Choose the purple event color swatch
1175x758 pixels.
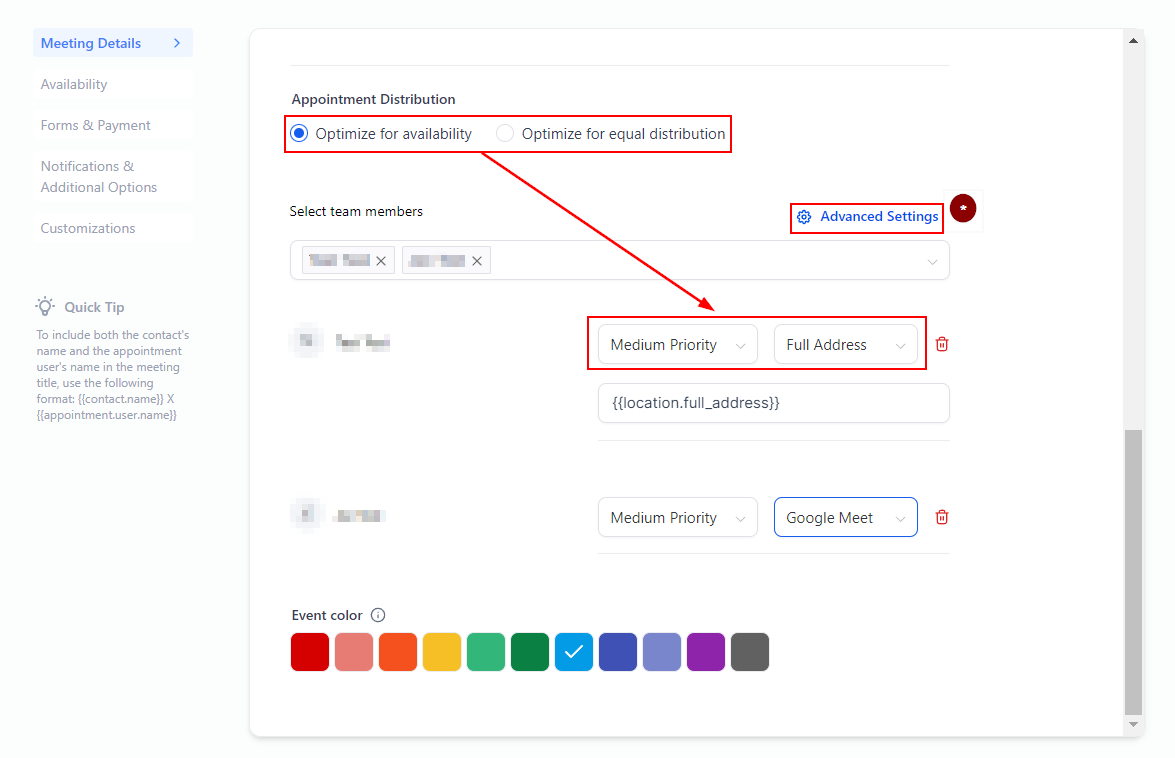click(x=706, y=652)
